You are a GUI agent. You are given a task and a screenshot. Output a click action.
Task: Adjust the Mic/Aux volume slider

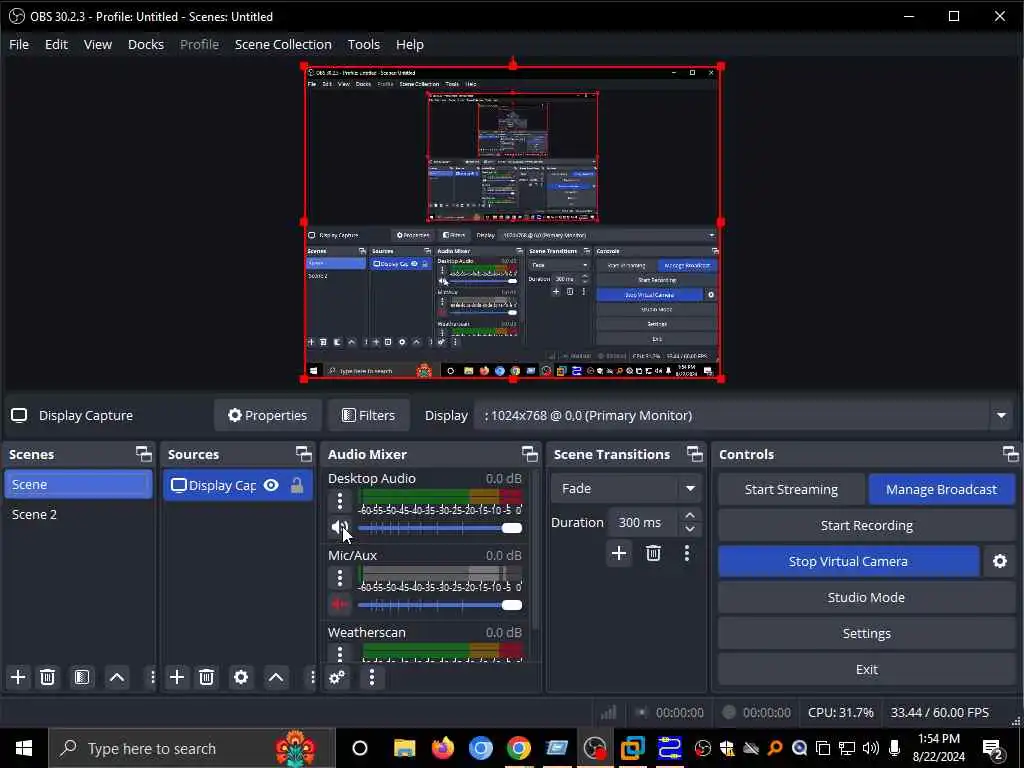[440, 605]
